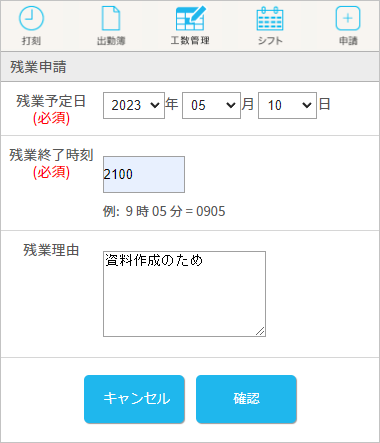Click the 残業予定日 field label
This screenshot has height=443, width=380.
tap(51, 101)
